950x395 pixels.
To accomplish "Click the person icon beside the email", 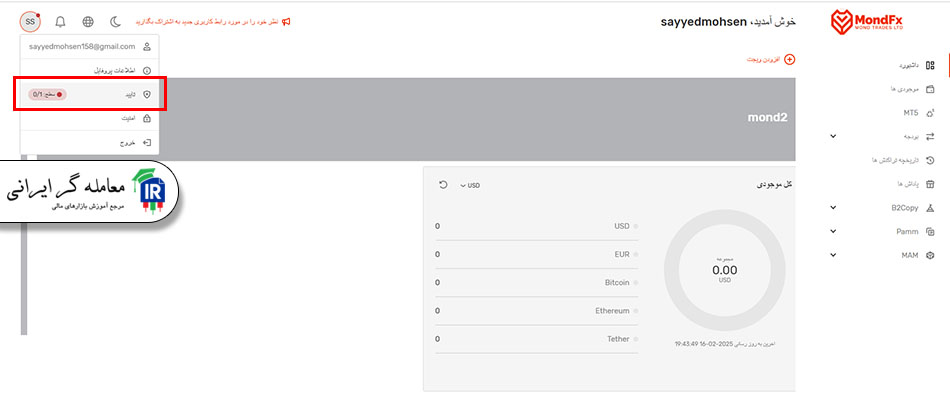I will point(147,47).
